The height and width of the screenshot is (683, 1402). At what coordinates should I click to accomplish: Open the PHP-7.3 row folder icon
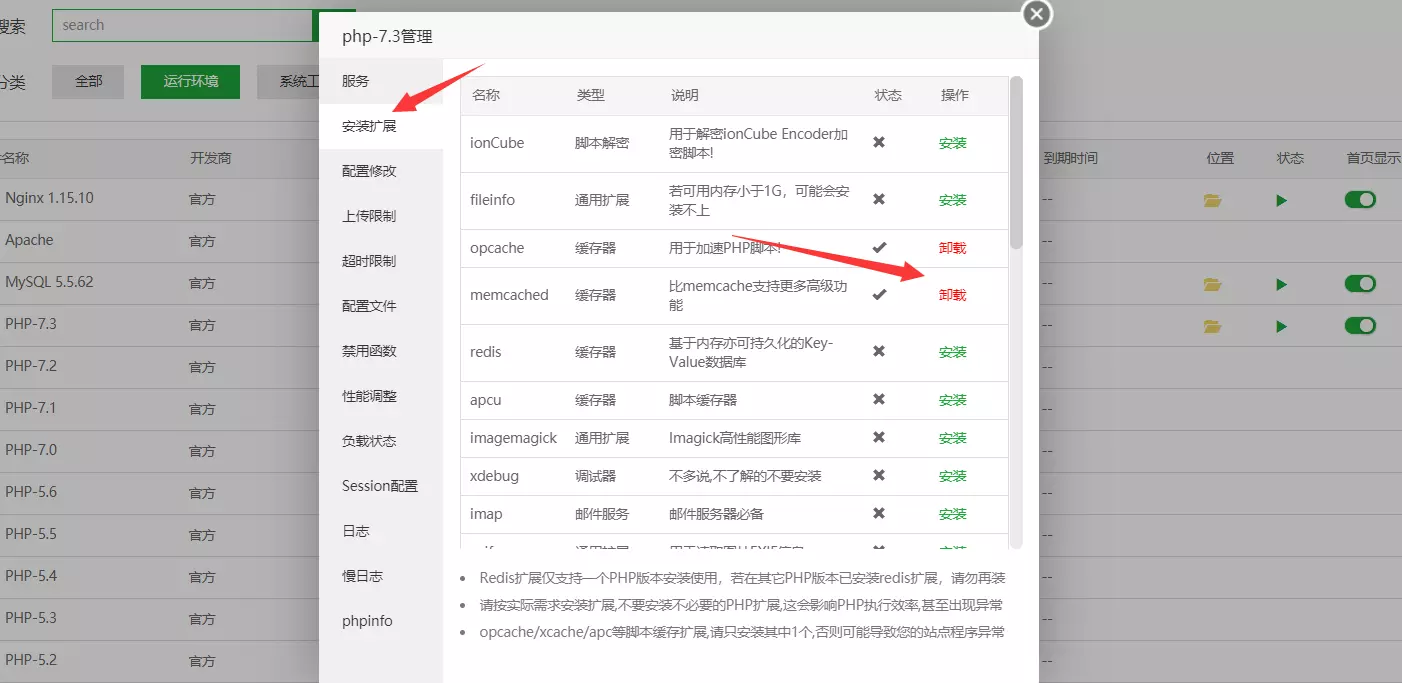point(1213,326)
